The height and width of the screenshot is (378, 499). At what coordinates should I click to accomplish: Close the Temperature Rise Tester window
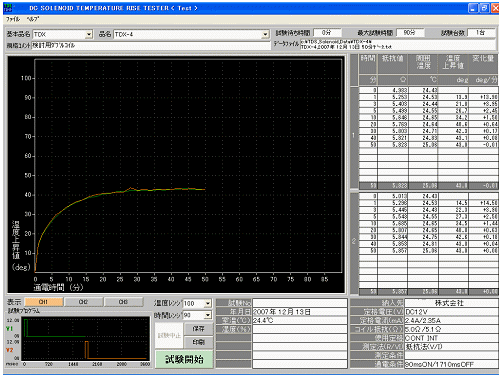(495, 8)
